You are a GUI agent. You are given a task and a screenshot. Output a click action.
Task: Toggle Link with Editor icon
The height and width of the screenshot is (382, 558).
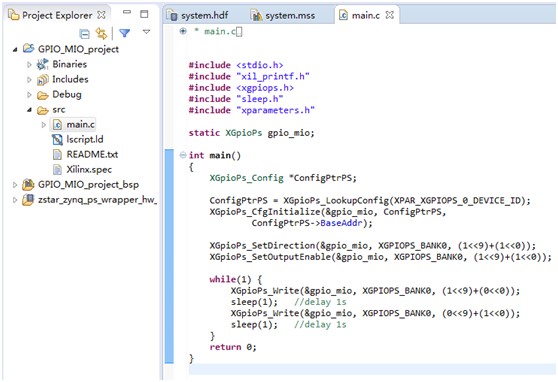[101, 34]
